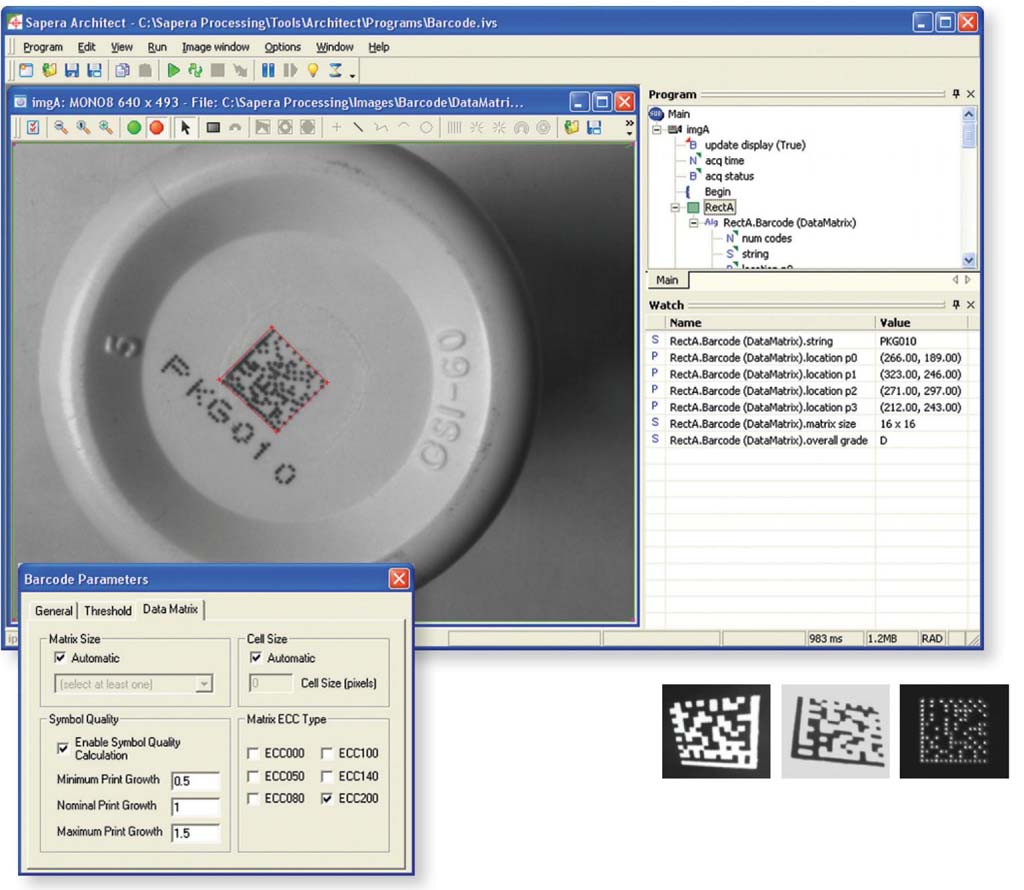Screen dimensions: 1024x890
Task: Pin the Watch panel
Action: coord(956,304)
